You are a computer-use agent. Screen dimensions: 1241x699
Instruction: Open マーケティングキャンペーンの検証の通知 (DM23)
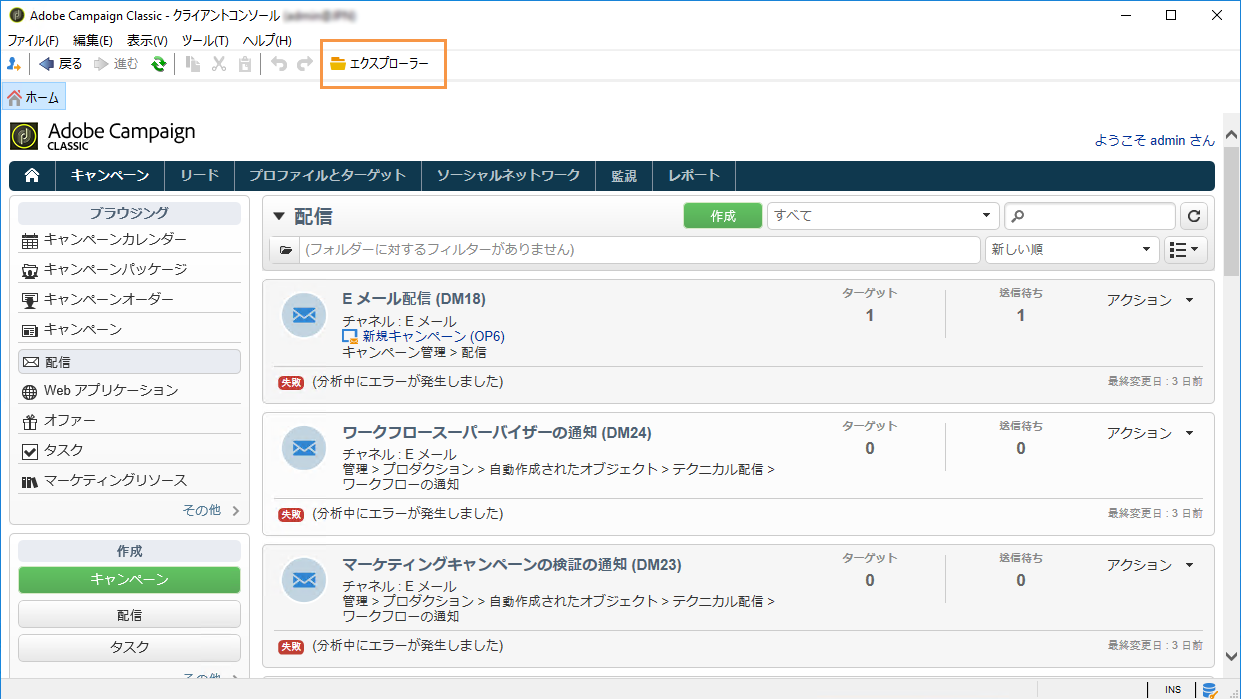[512, 565]
